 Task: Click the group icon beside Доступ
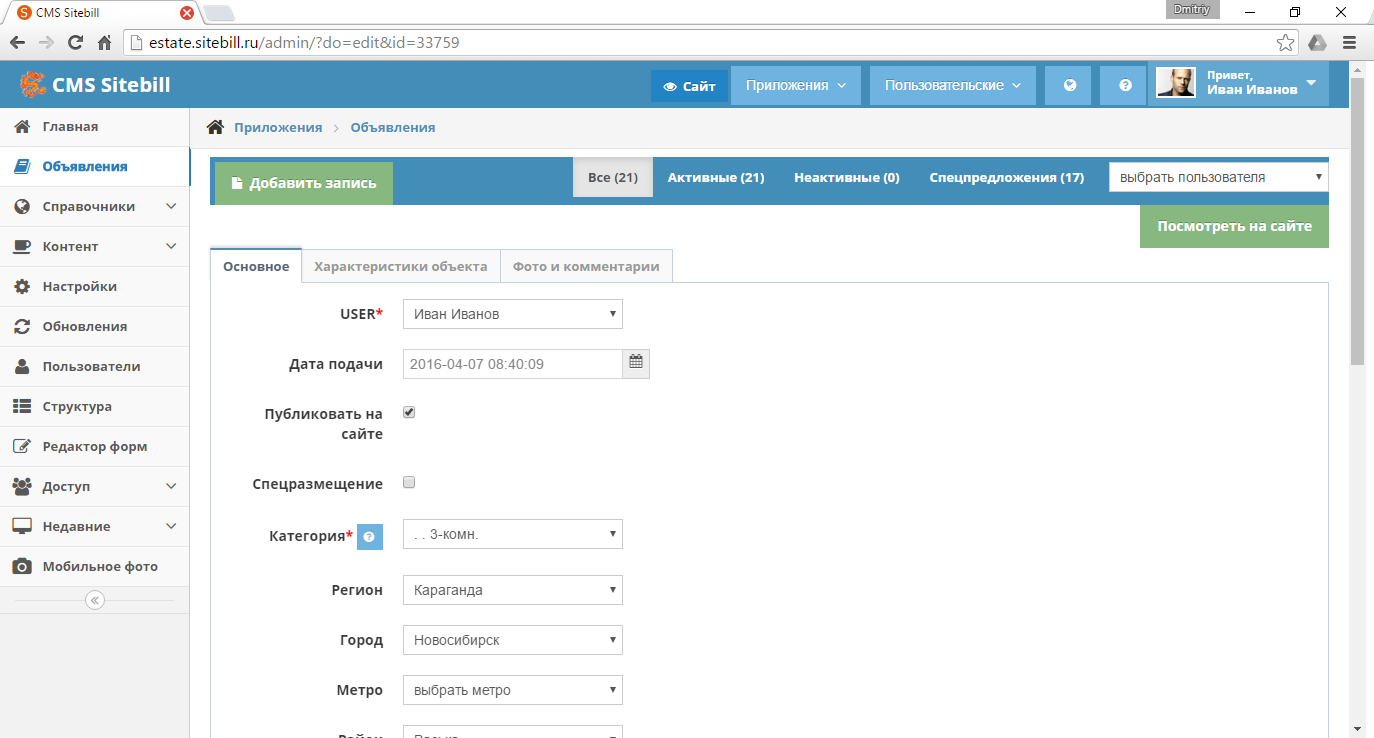click(x=22, y=487)
